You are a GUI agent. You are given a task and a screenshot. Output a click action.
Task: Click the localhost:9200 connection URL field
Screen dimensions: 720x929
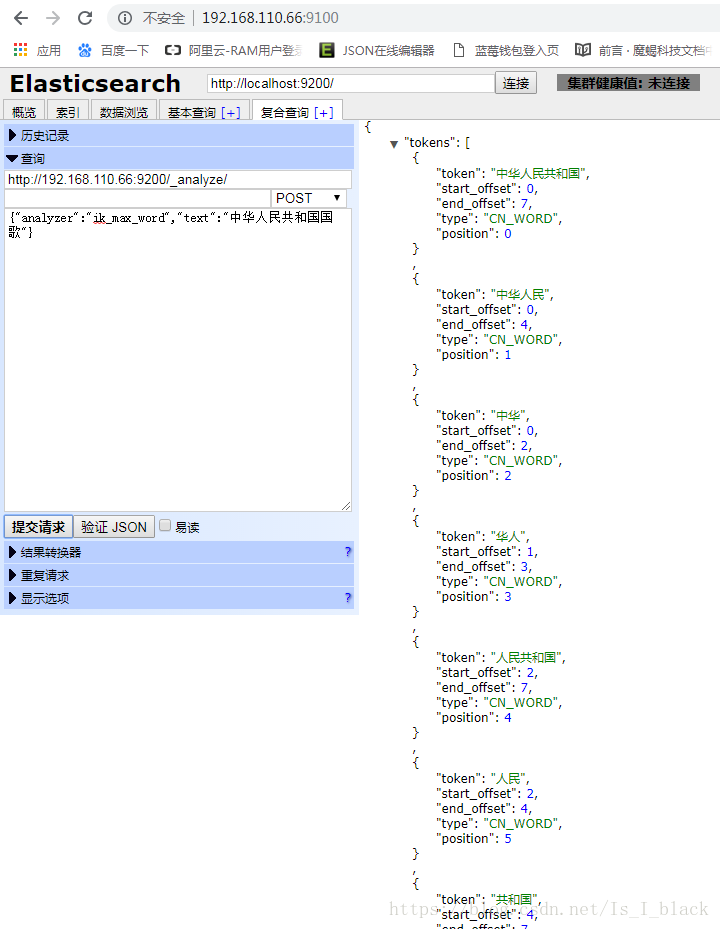(x=351, y=84)
